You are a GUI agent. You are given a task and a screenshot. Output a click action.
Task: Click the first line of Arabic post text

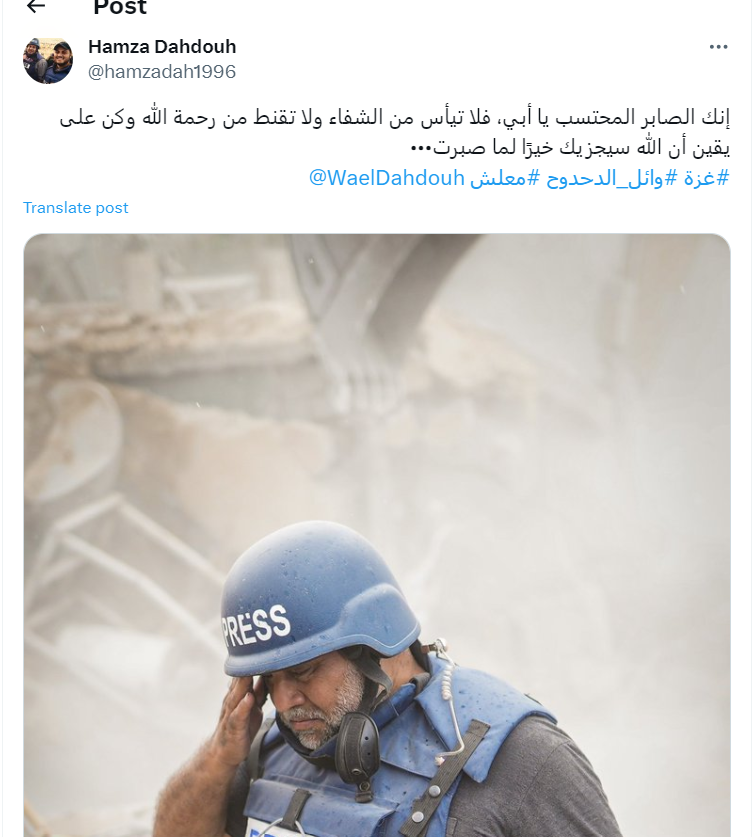point(395,117)
